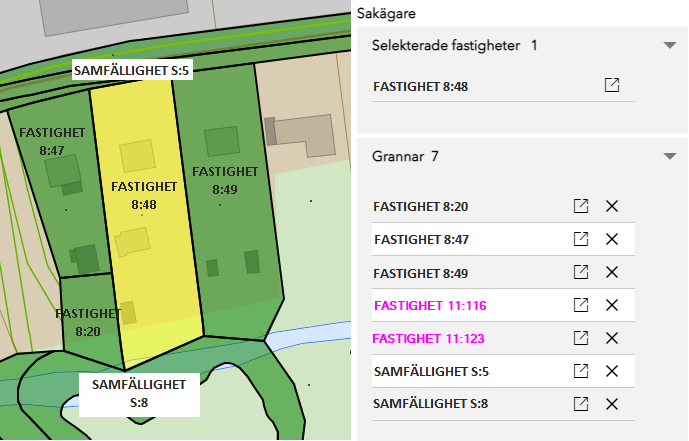Open external link for FASTIGHET 11:123

coord(580,338)
